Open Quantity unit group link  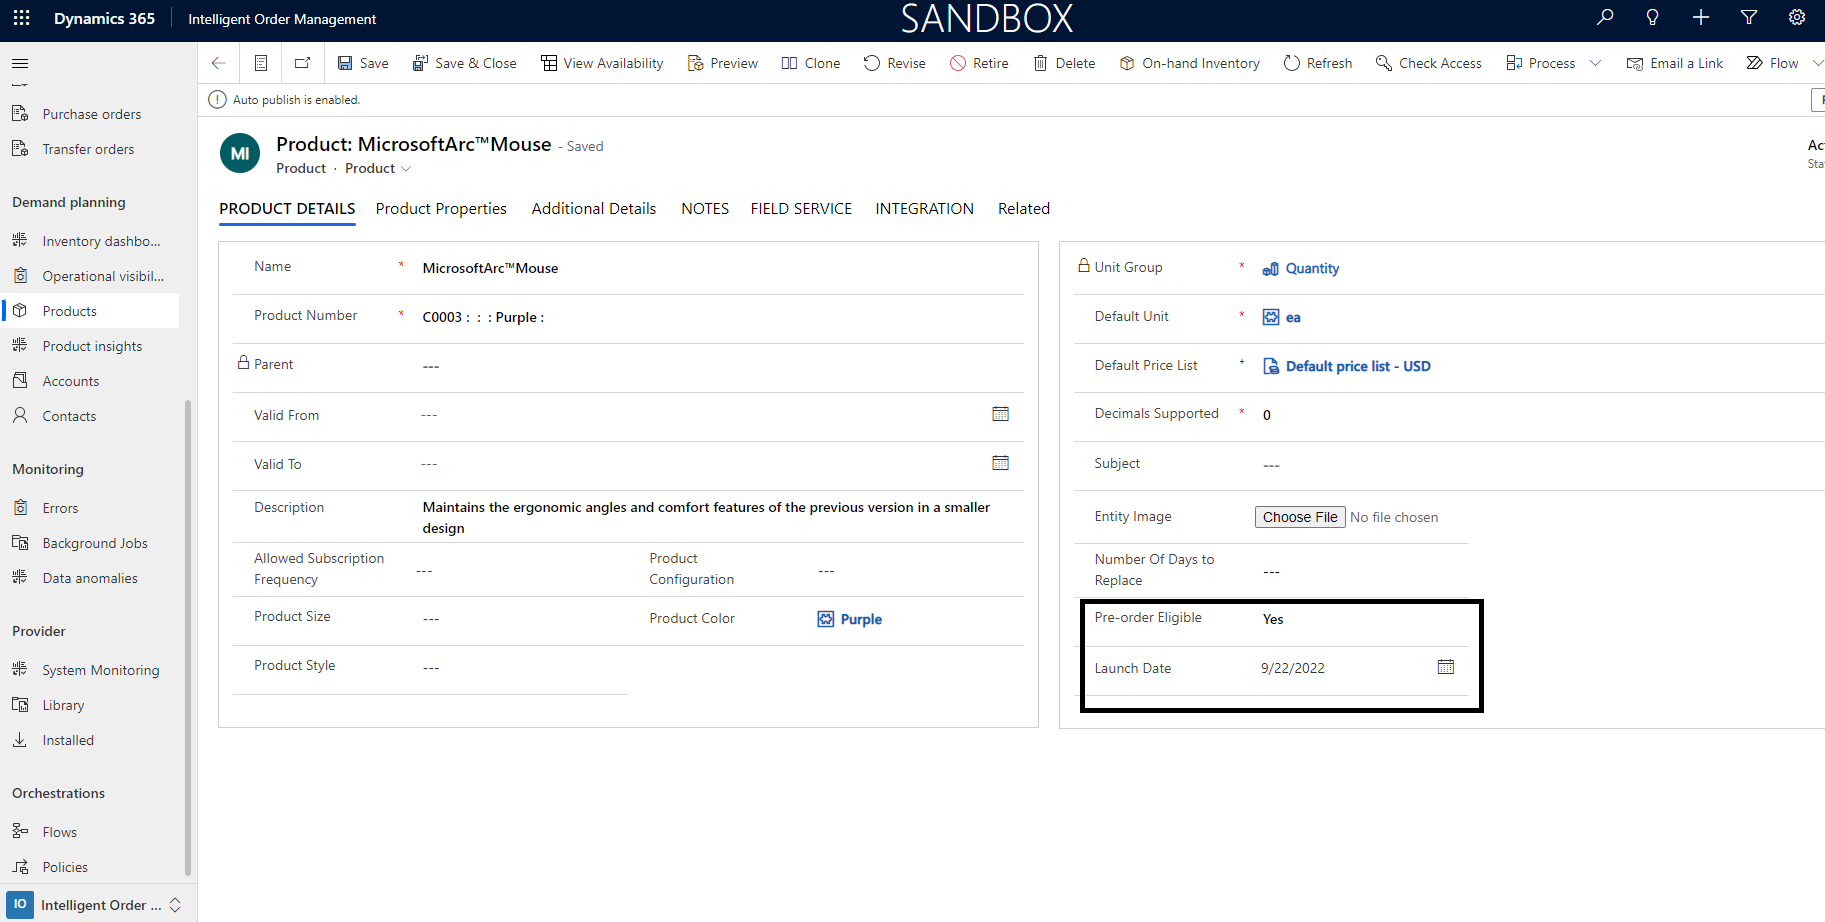[1312, 268]
